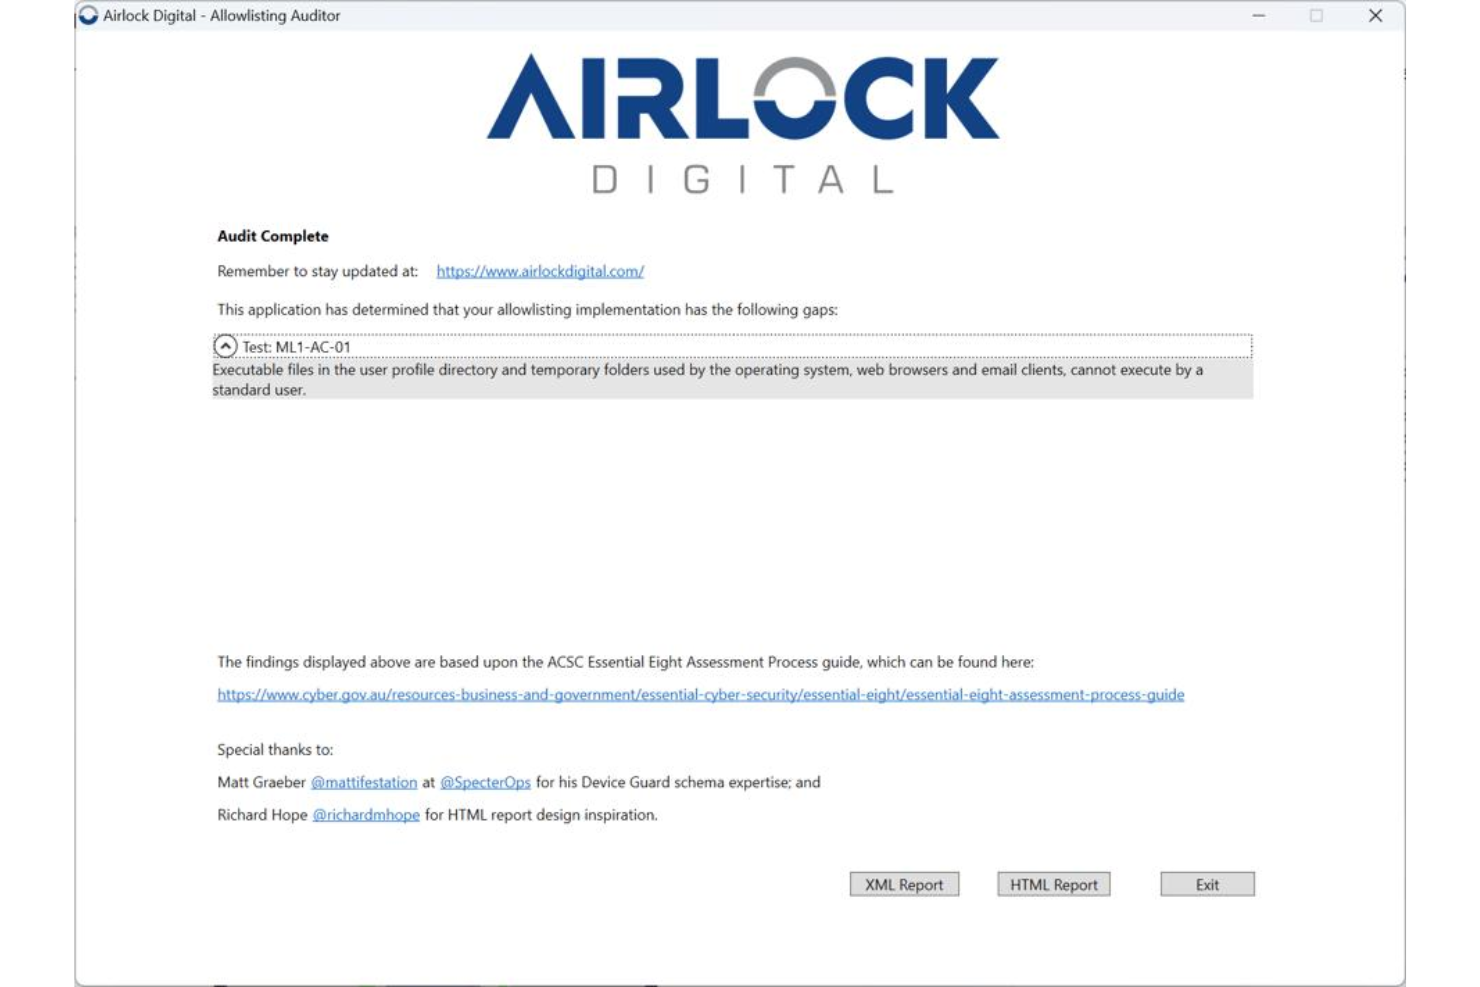
Task: Open the airlockdigital.com website link
Action: pyautogui.click(x=539, y=270)
